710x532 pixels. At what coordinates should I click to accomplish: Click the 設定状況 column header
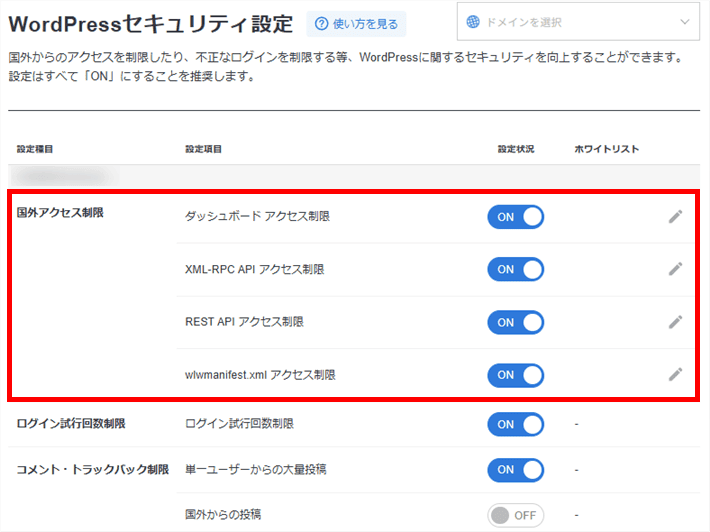[x=516, y=149]
